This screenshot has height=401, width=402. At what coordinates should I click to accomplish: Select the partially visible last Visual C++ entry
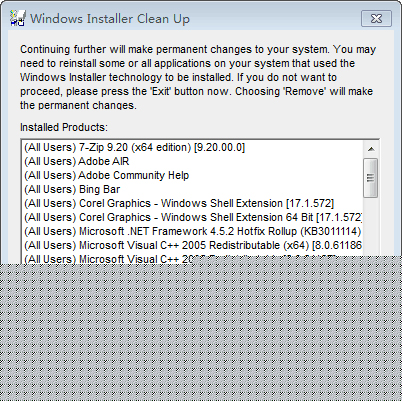click(x=193, y=259)
